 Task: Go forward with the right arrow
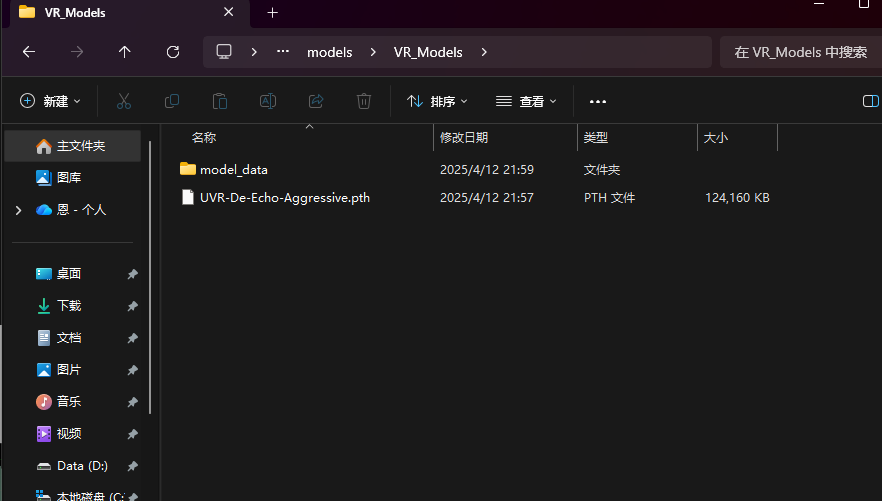coord(77,52)
